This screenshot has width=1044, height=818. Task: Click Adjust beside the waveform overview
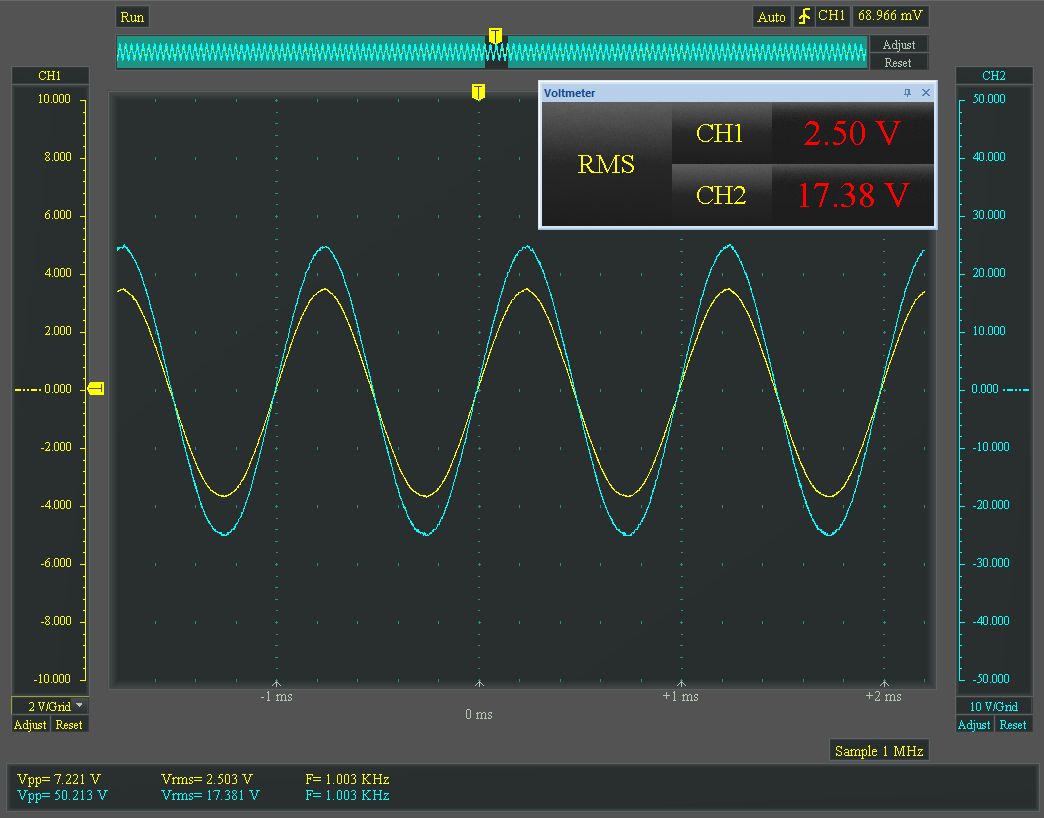[x=898, y=45]
